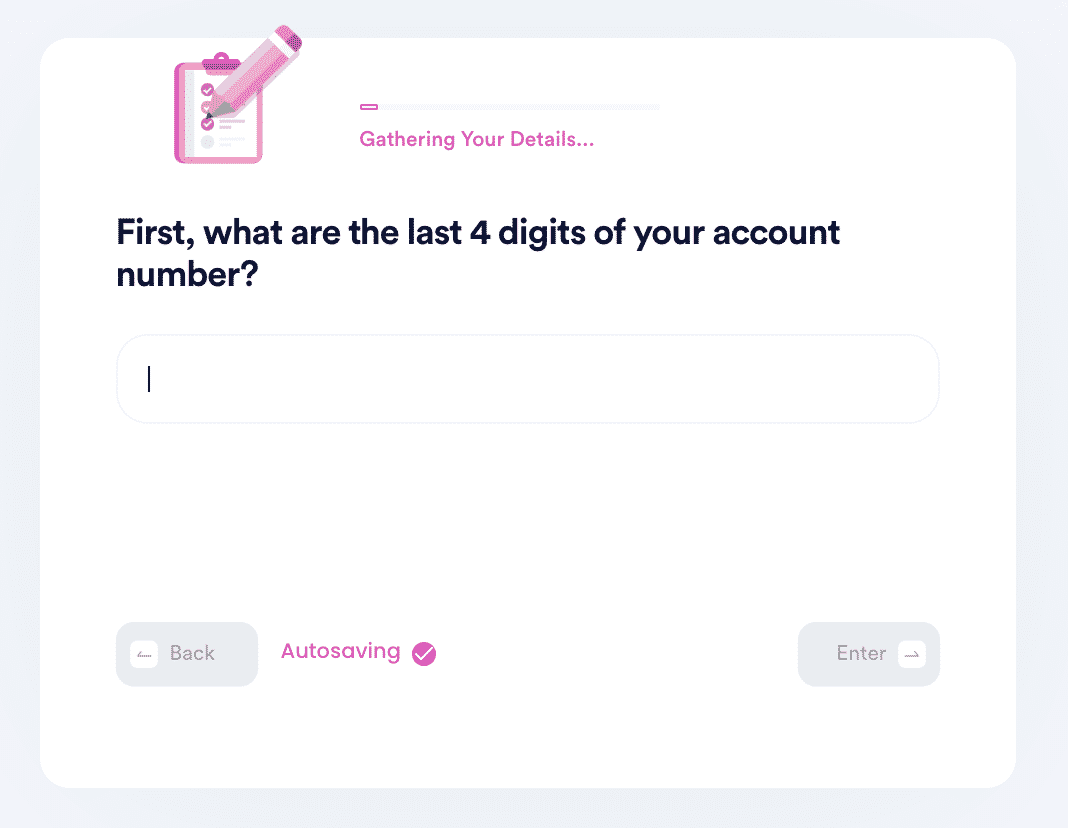This screenshot has width=1068, height=828.
Task: Click the grey unchecked circle on the clipboard
Action: point(207,142)
